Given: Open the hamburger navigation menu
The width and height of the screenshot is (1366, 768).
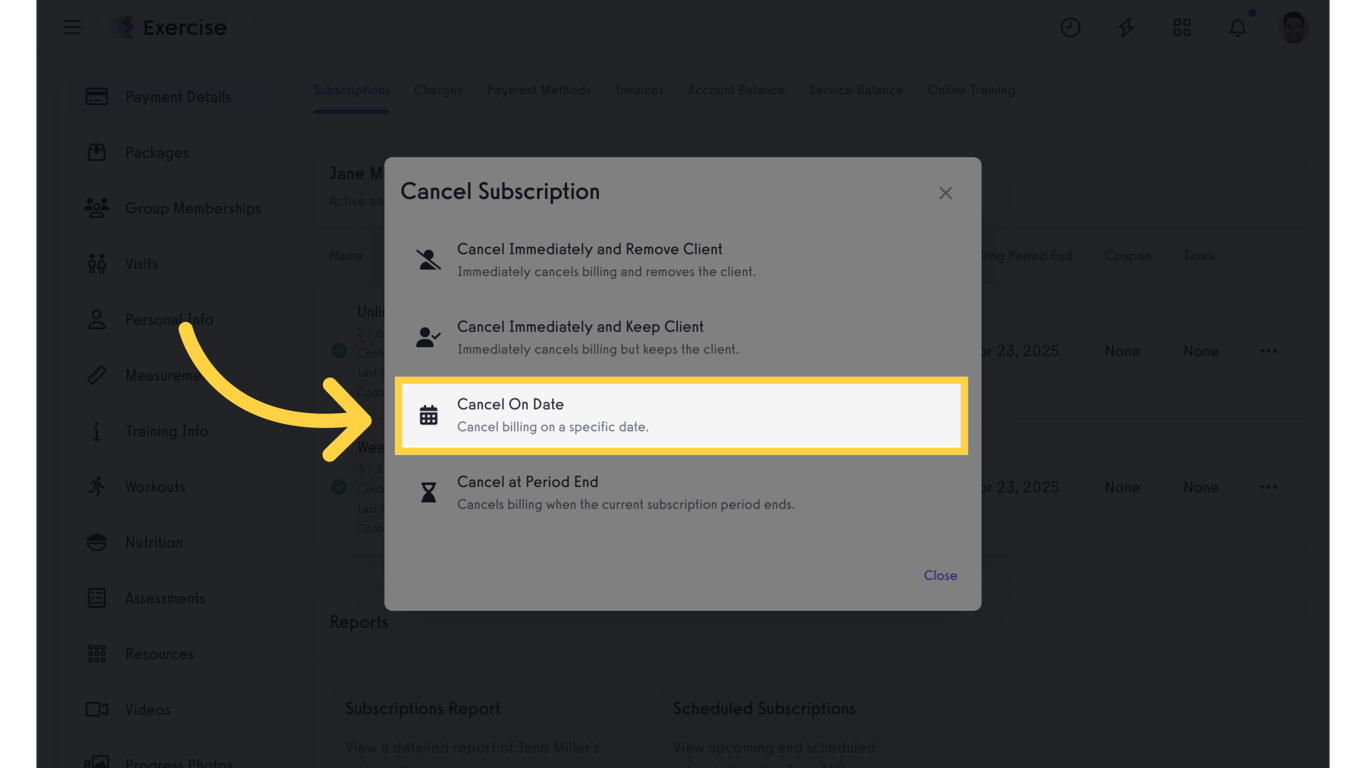Looking at the screenshot, I should click(73, 28).
